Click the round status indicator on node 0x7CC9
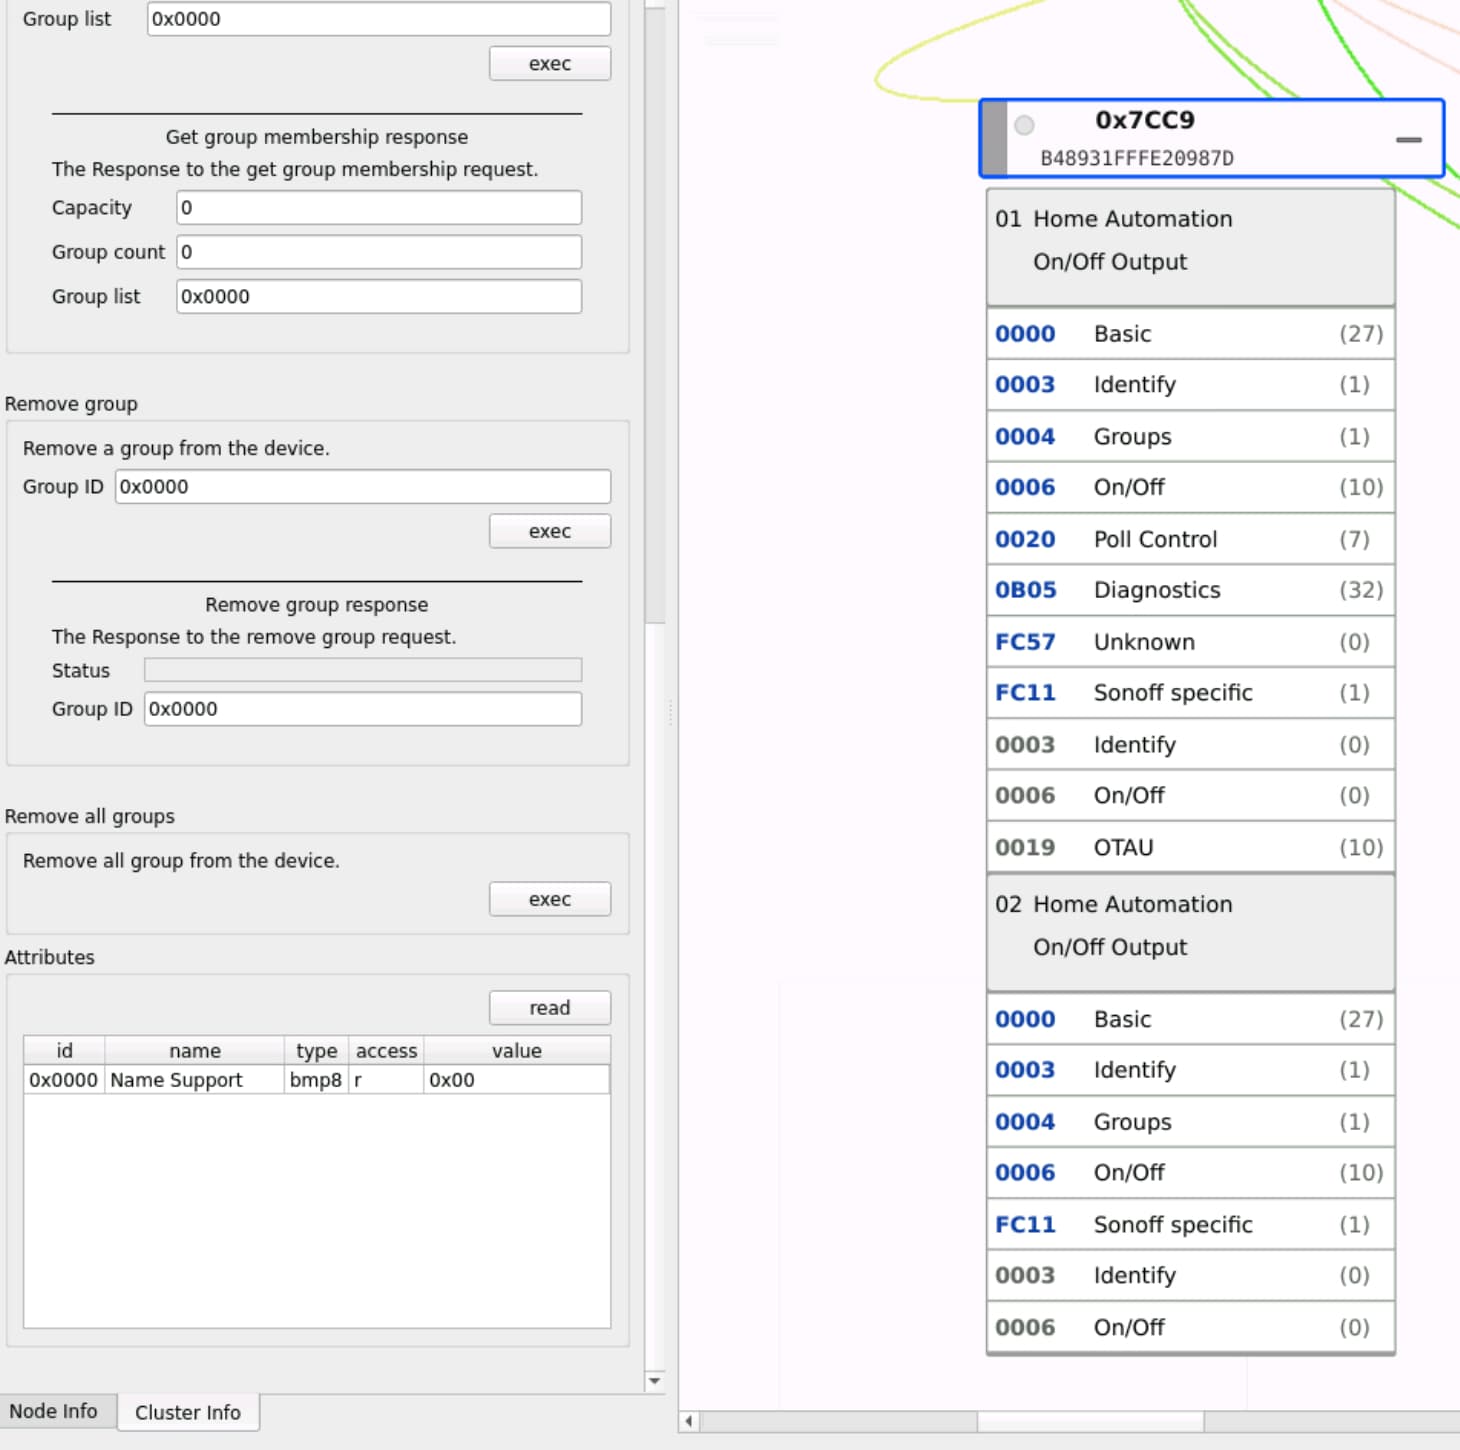Viewport: 1460px width, 1450px height. click(x=1024, y=125)
